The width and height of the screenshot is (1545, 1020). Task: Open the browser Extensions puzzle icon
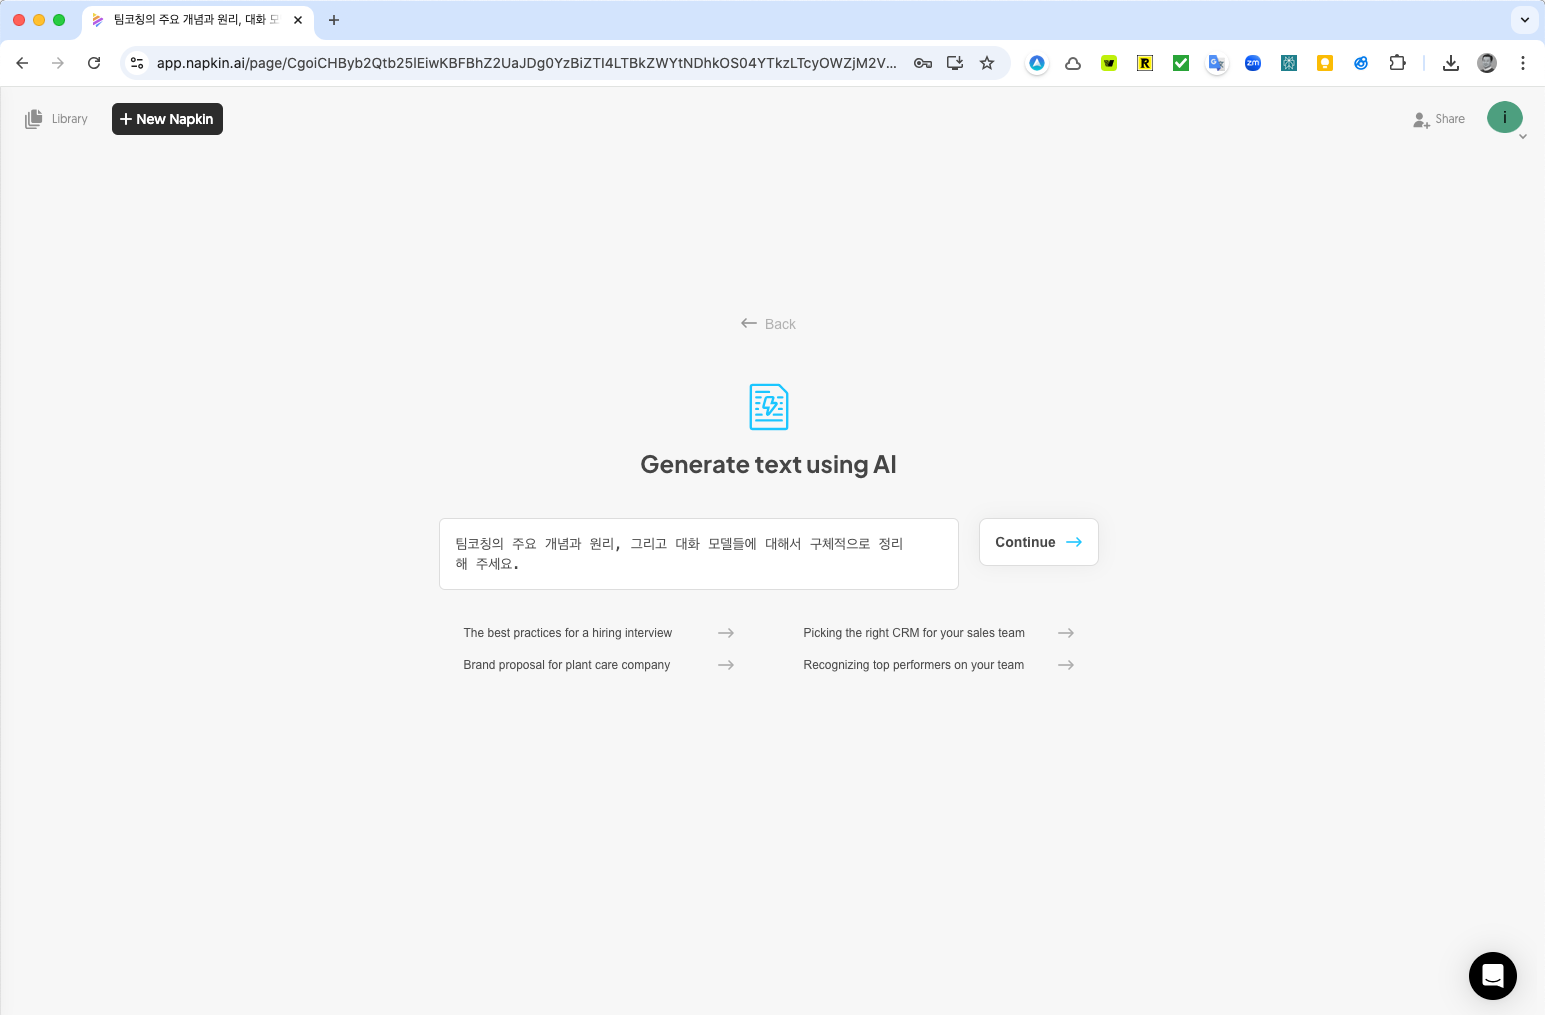[x=1397, y=63]
